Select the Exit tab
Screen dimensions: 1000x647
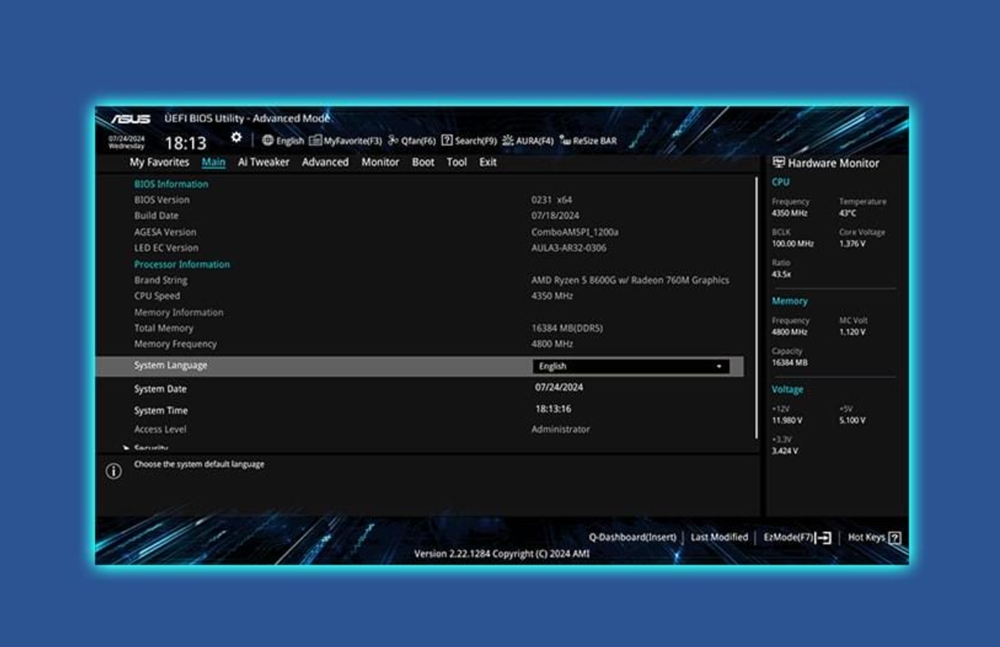pyautogui.click(x=488, y=162)
